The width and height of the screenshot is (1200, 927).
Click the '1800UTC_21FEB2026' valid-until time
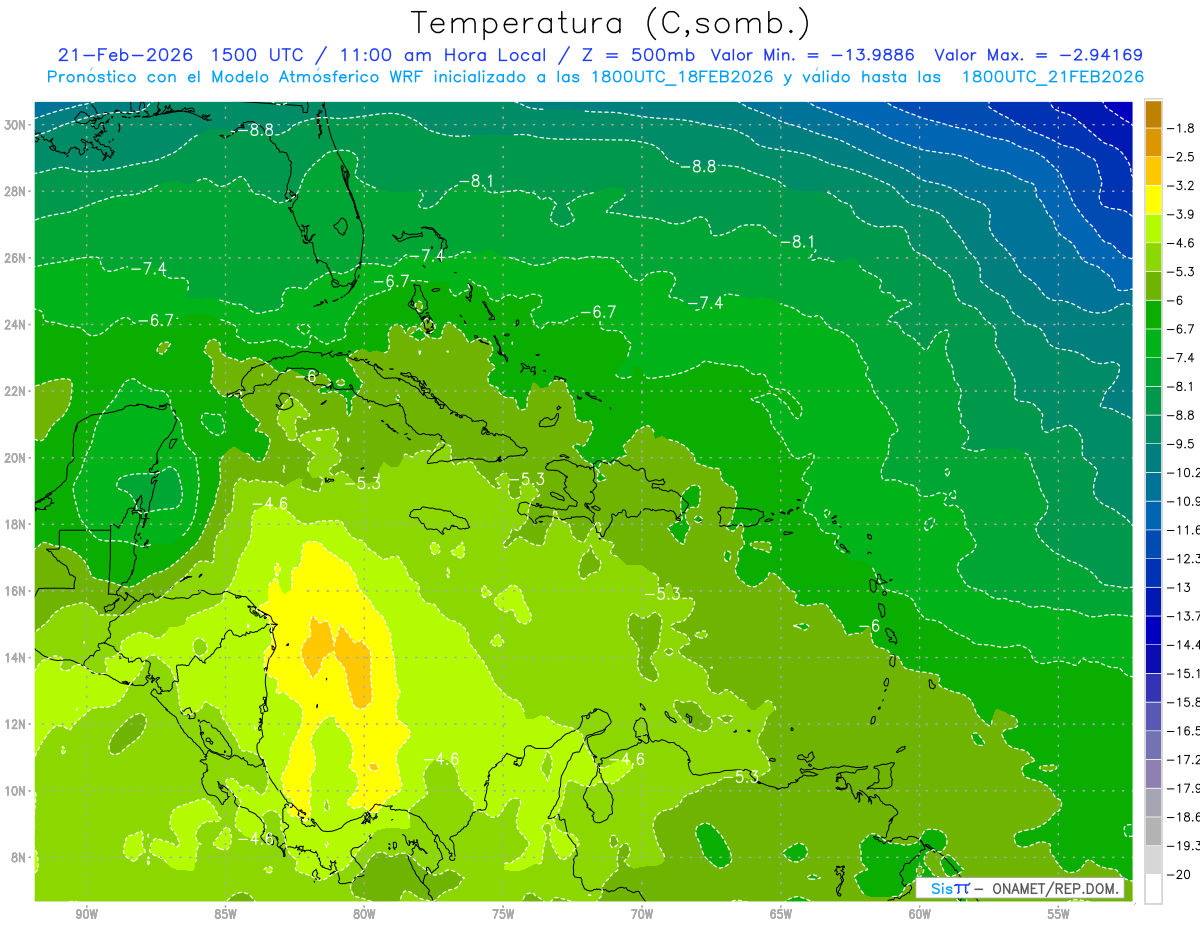point(1053,77)
